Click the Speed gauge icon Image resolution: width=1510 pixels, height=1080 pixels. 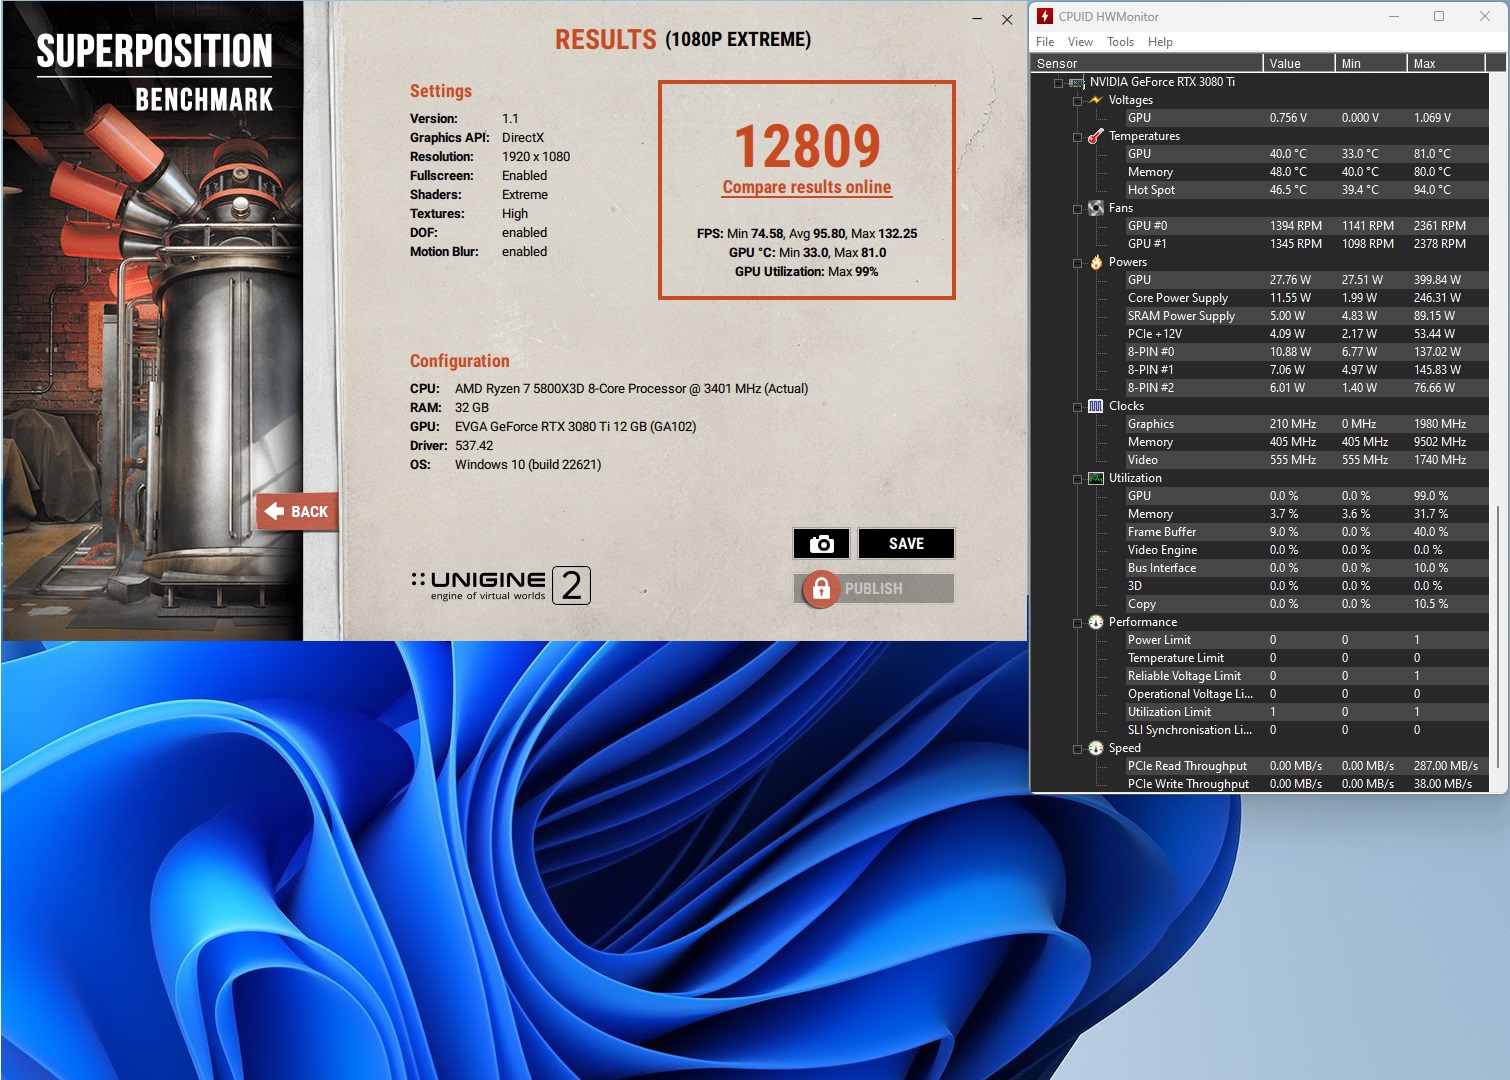(x=1096, y=748)
